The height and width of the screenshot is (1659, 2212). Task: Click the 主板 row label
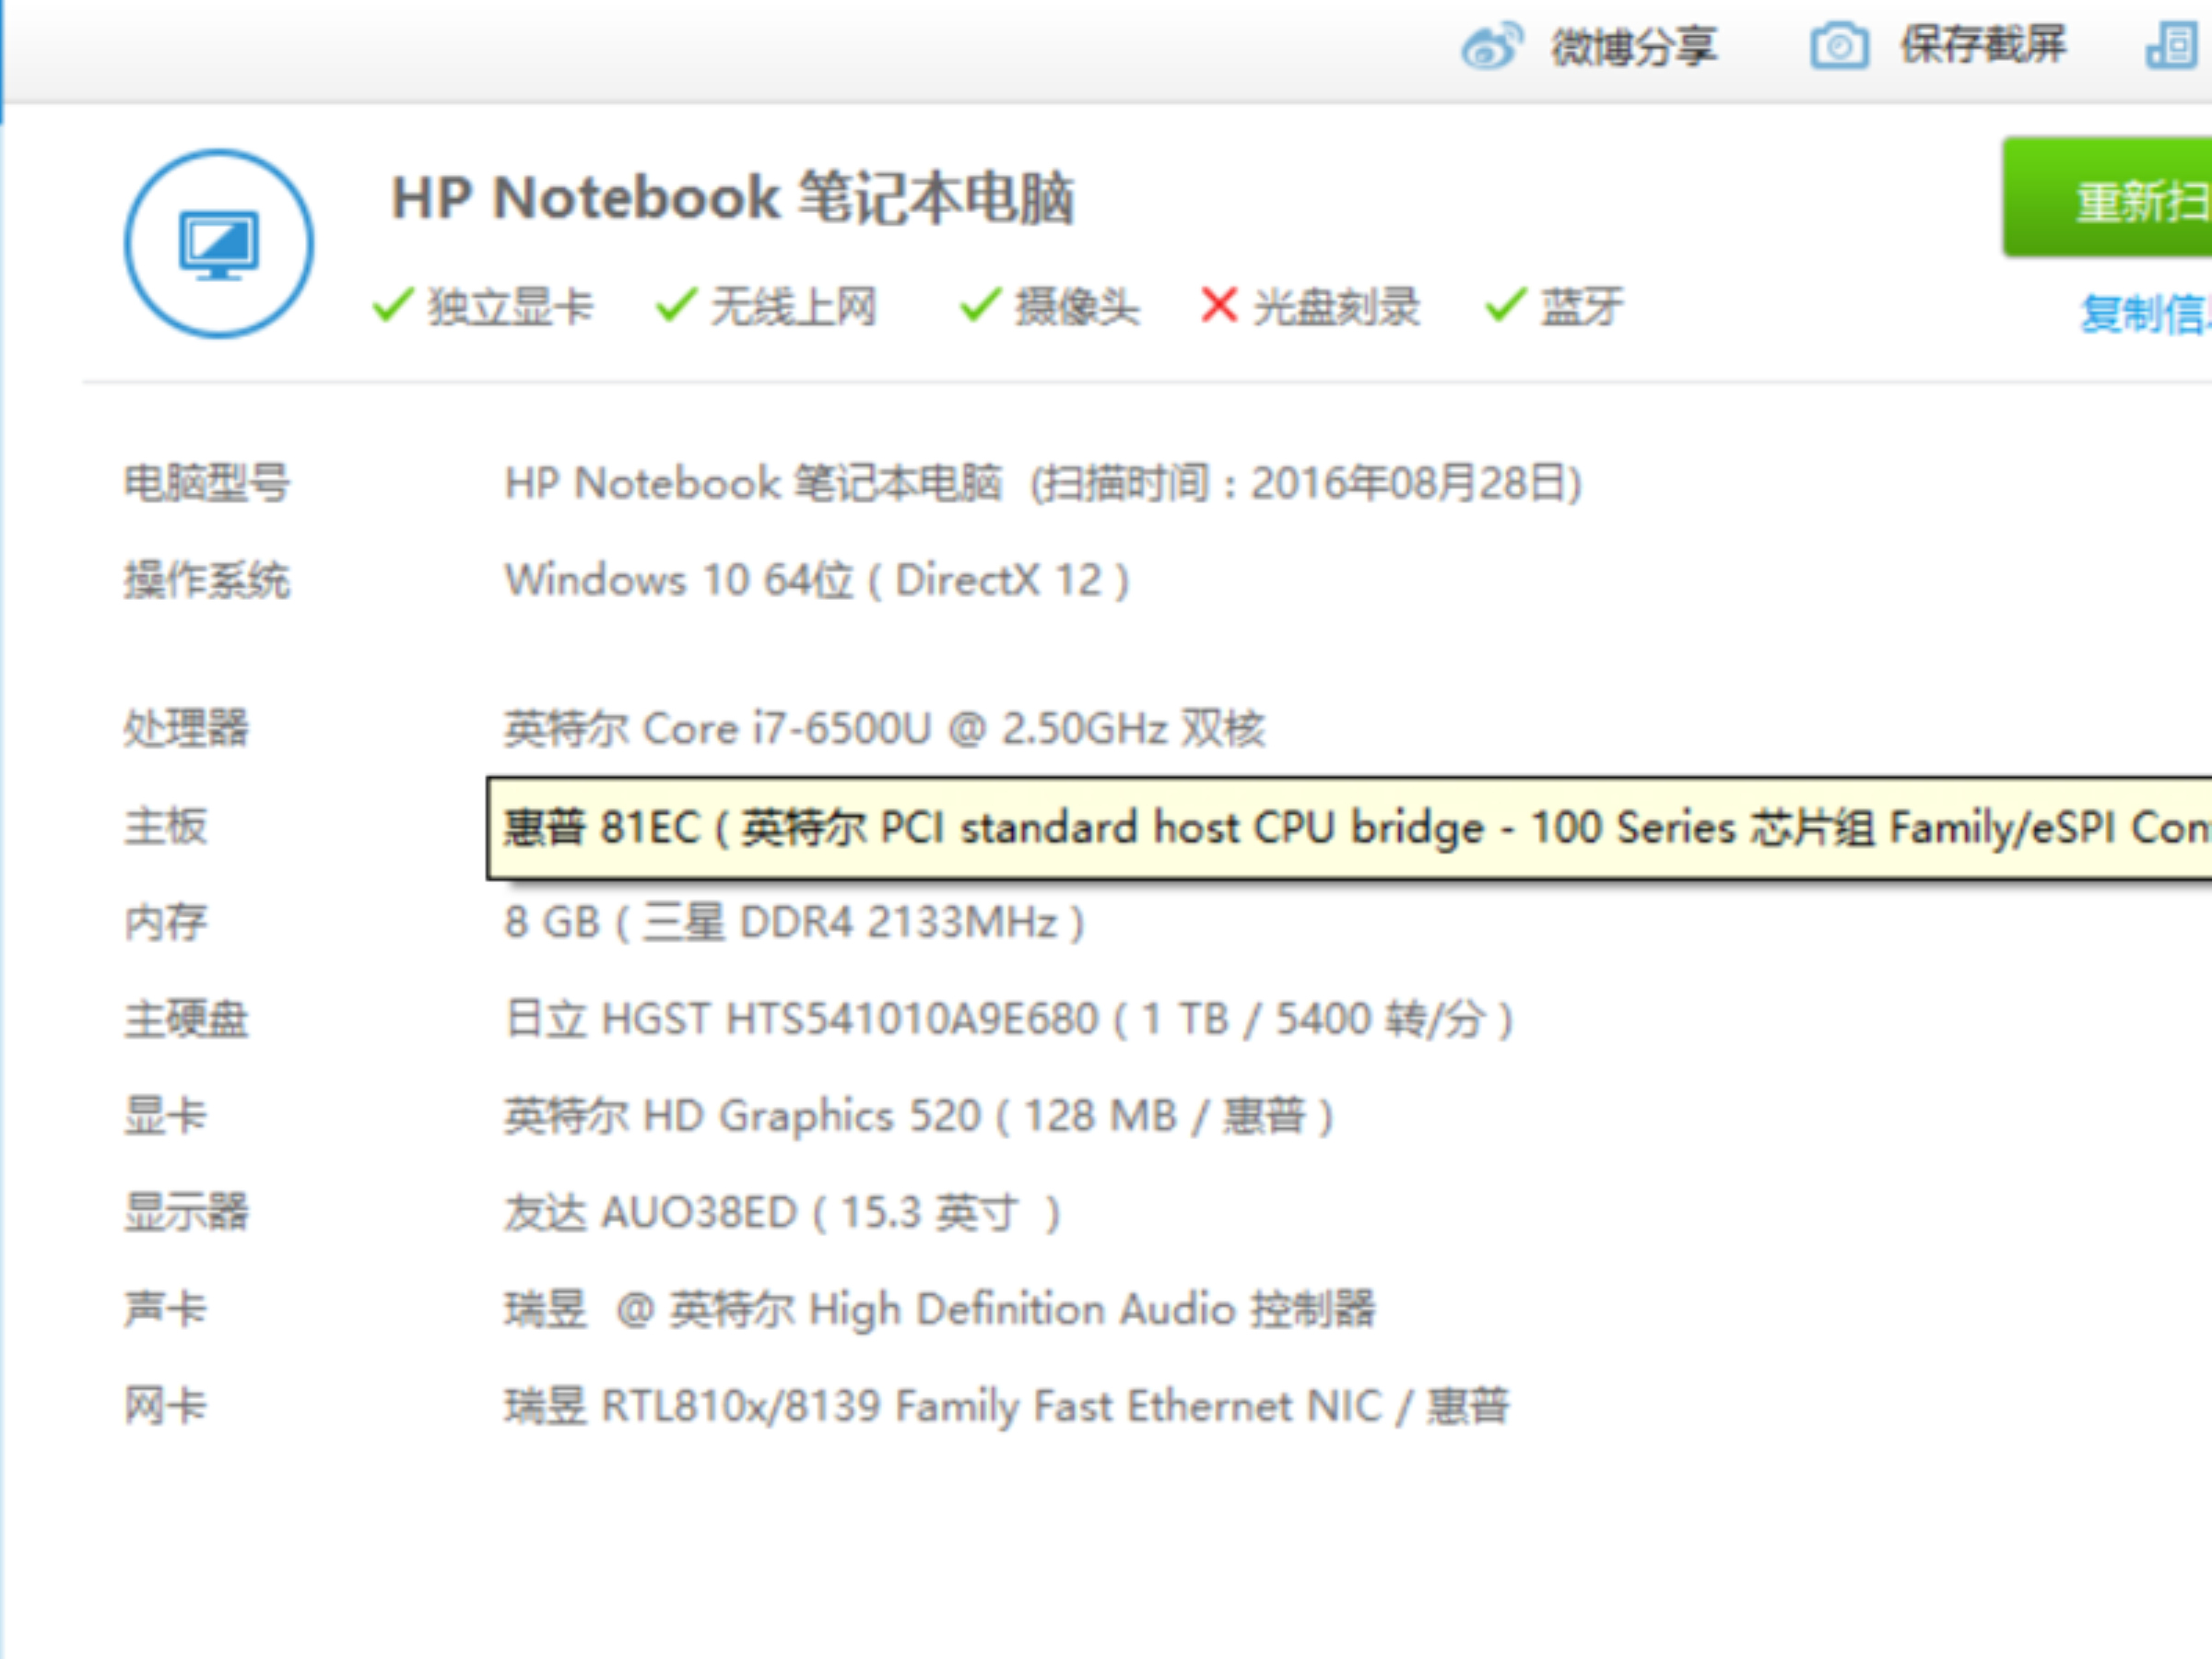165,827
